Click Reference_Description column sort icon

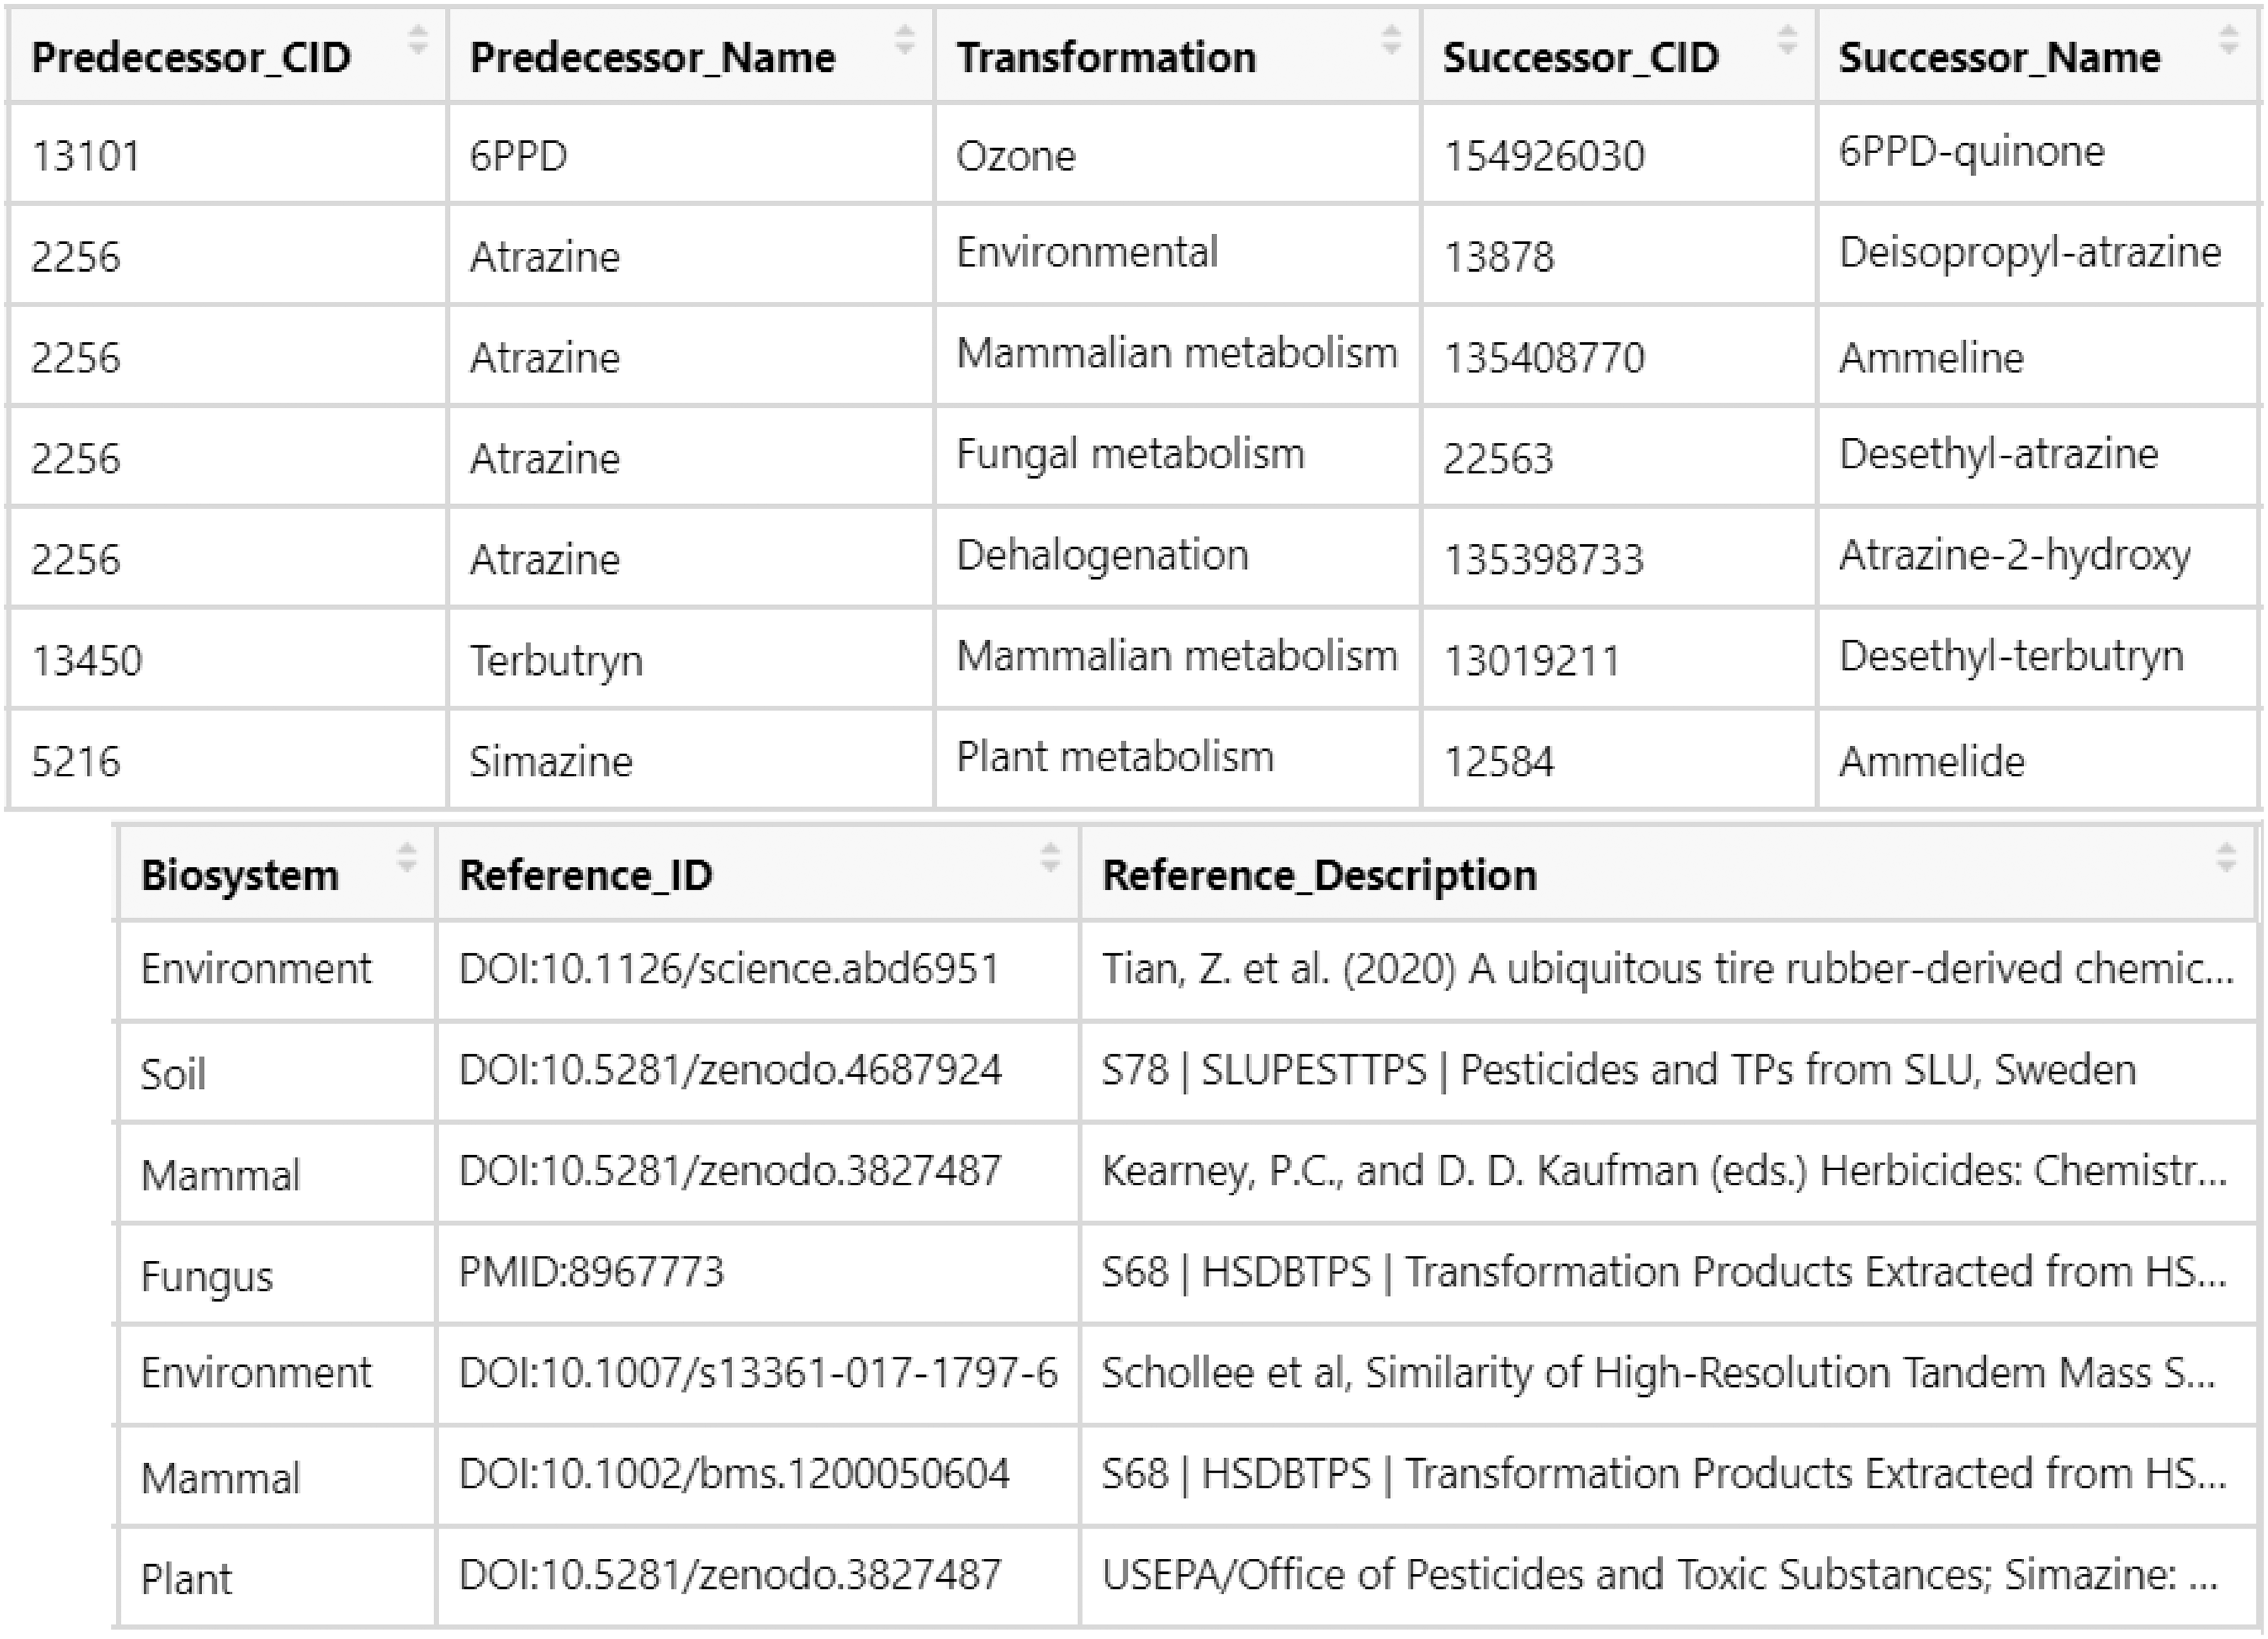[2226, 859]
